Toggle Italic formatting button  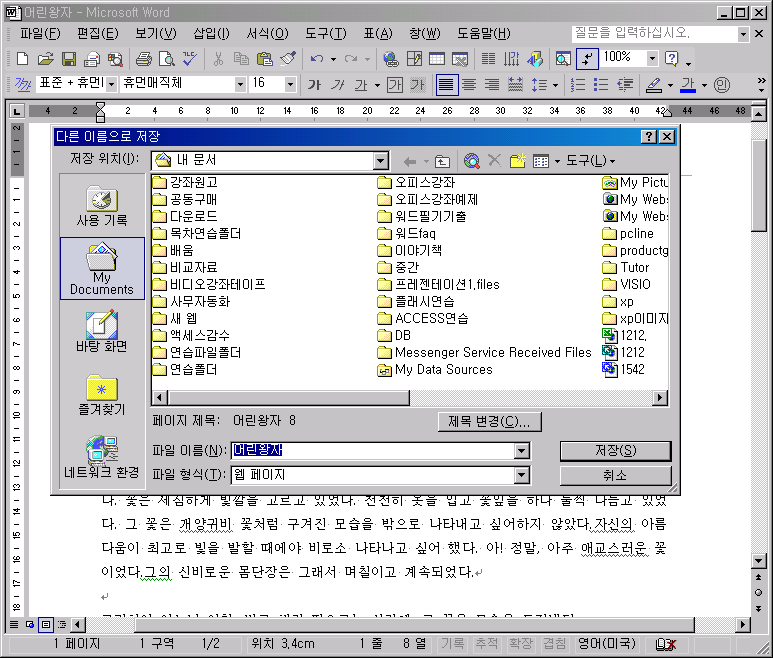pyautogui.click(x=337, y=85)
